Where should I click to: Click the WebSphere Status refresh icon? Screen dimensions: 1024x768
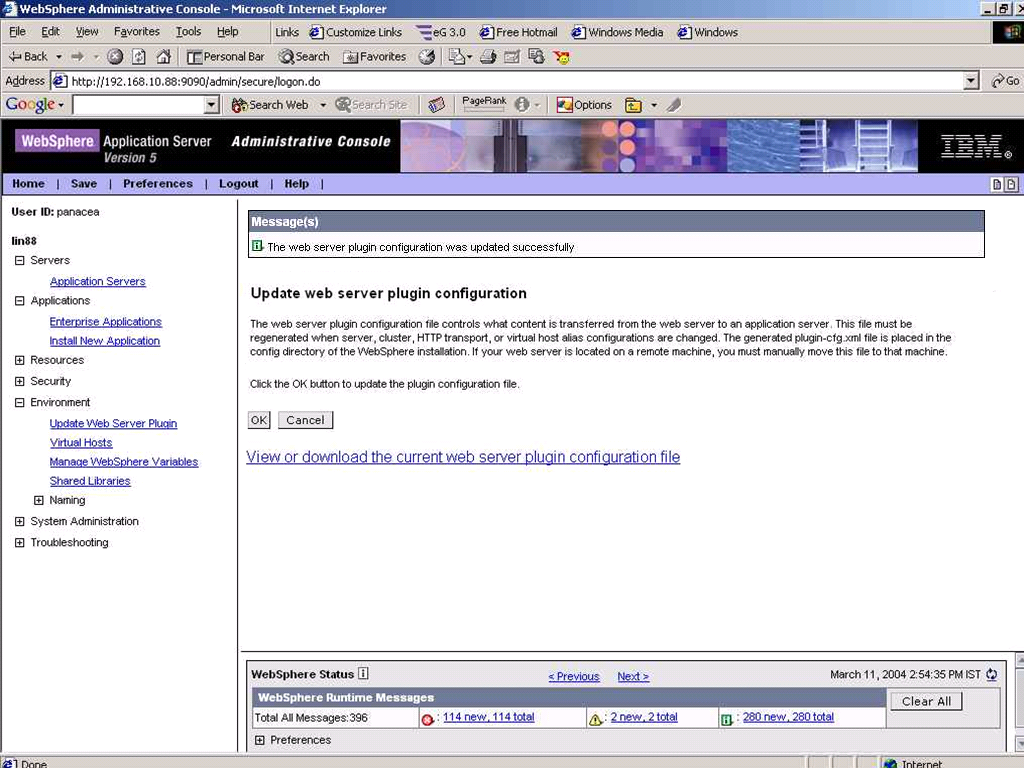pyautogui.click(x=992, y=675)
